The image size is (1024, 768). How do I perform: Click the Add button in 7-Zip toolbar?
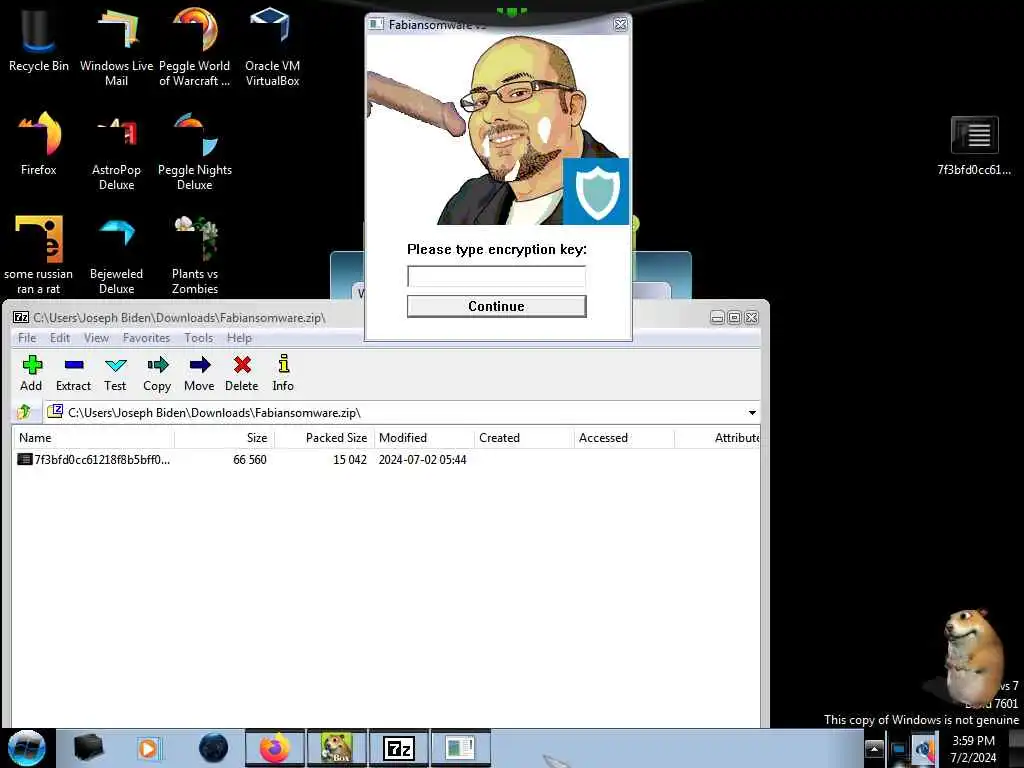(31, 373)
